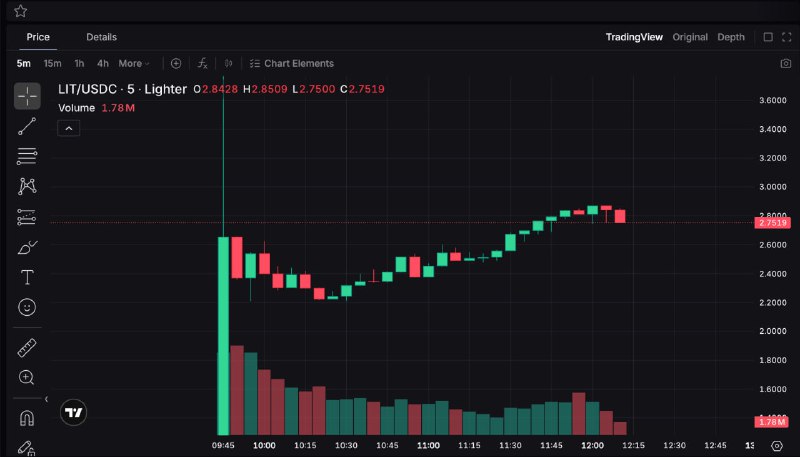
Task: Expand the More timeframes dropdown
Action: 134,63
